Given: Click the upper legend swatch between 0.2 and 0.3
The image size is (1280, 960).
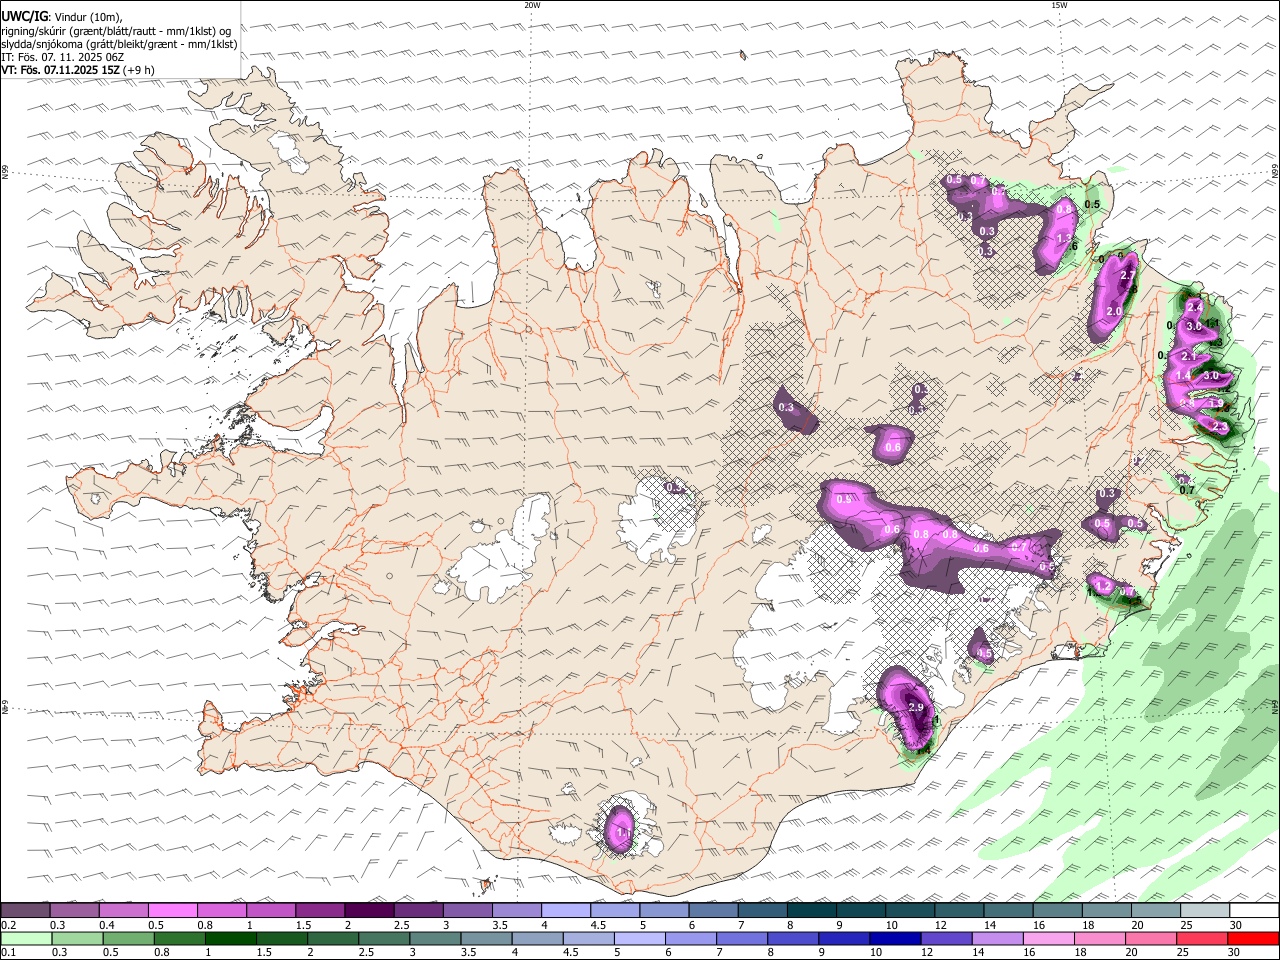Looking at the screenshot, I should pyautogui.click(x=26, y=911).
